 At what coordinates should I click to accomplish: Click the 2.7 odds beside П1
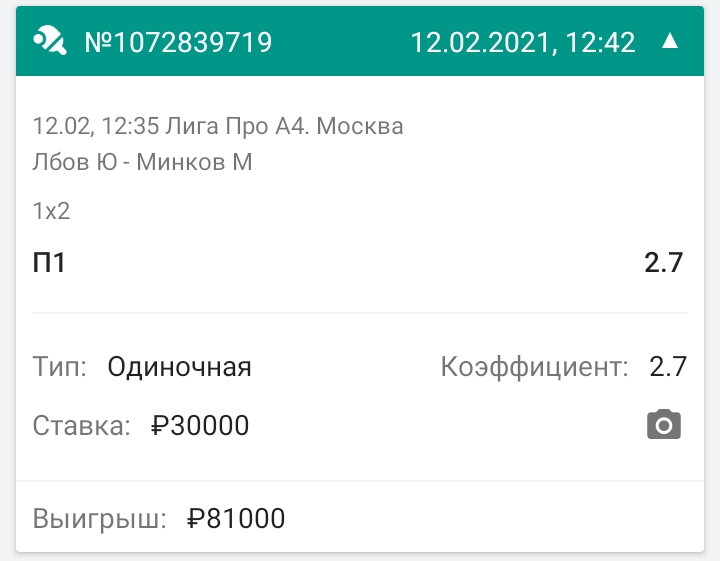coord(664,263)
